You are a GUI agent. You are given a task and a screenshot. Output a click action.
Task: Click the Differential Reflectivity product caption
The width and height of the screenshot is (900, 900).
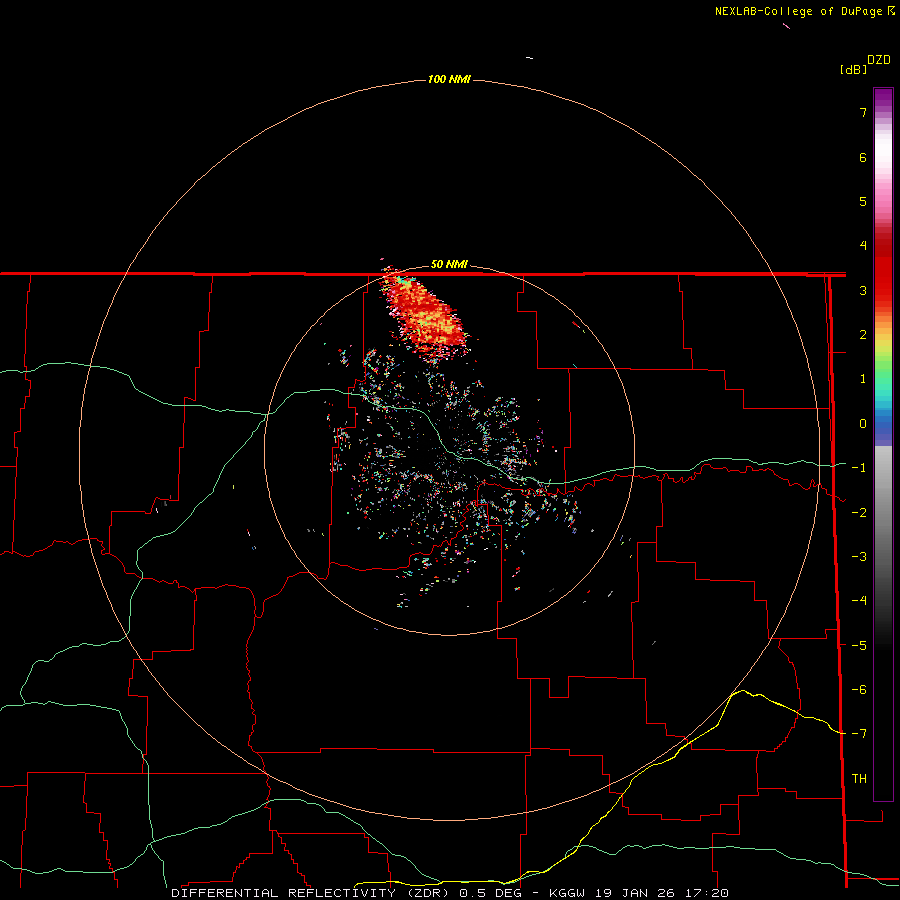(449, 893)
